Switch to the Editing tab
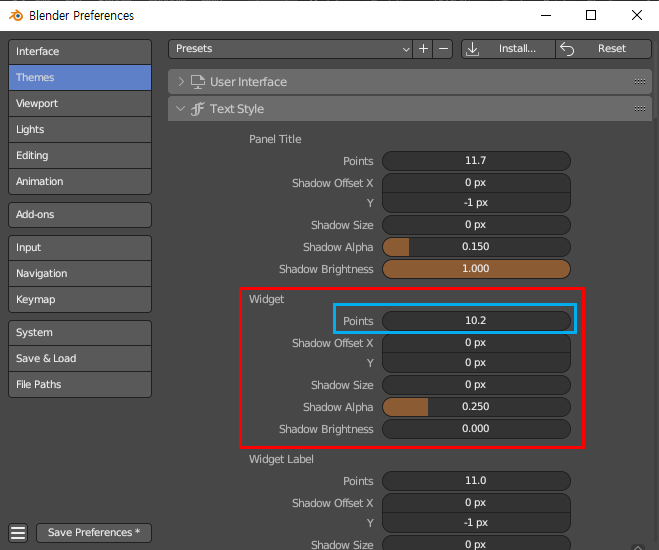The width and height of the screenshot is (659, 550). 80,155
